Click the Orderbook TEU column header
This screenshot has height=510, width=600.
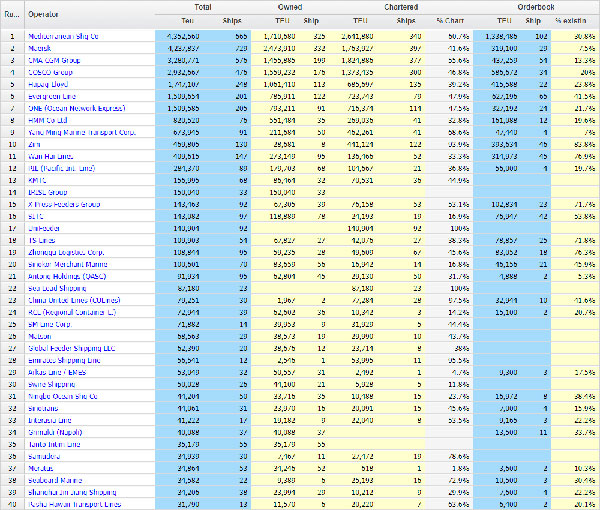pyautogui.click(x=504, y=21)
